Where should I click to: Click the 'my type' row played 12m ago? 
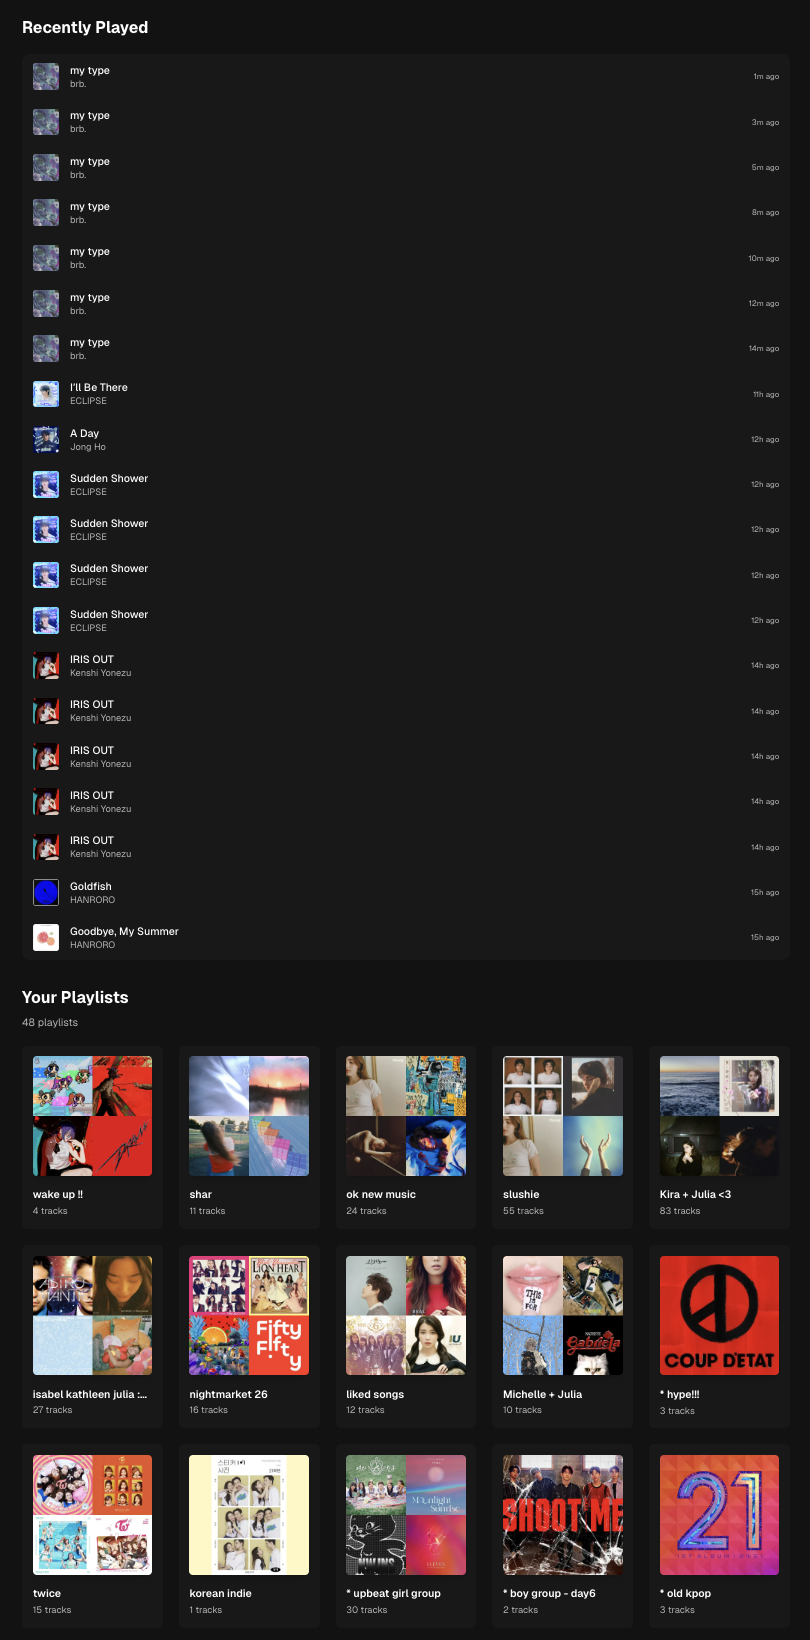(x=406, y=303)
